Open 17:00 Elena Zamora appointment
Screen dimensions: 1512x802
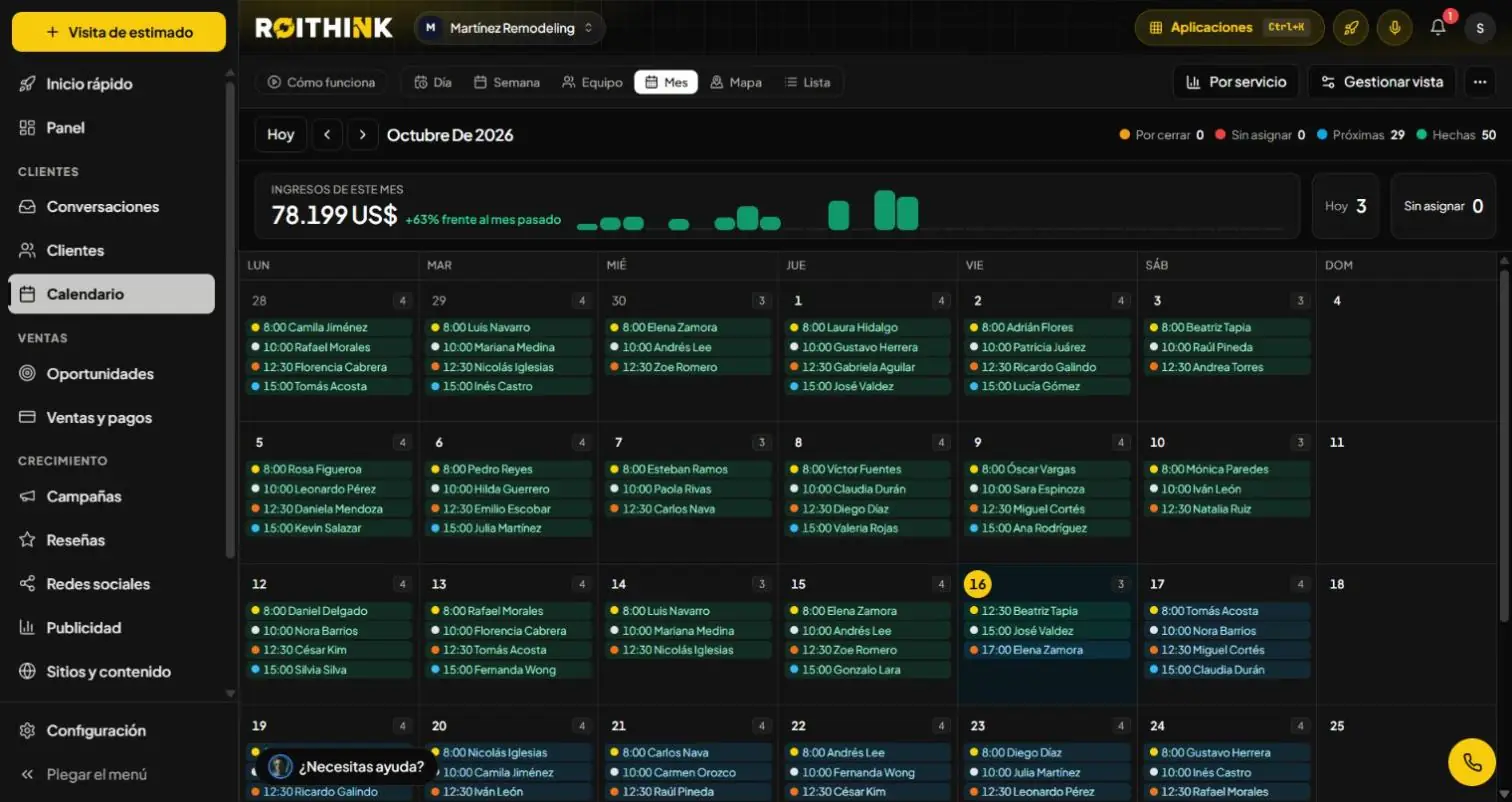tap(1048, 650)
